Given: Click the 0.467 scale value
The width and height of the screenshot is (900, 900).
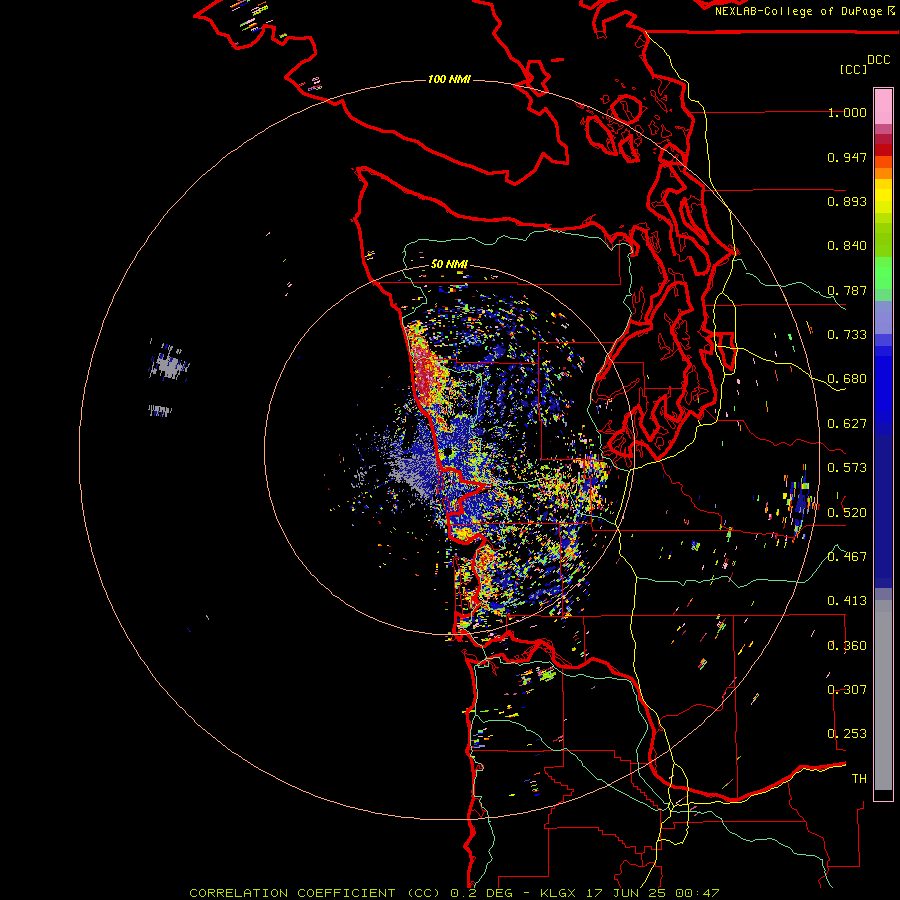Looking at the screenshot, I should tap(847, 557).
